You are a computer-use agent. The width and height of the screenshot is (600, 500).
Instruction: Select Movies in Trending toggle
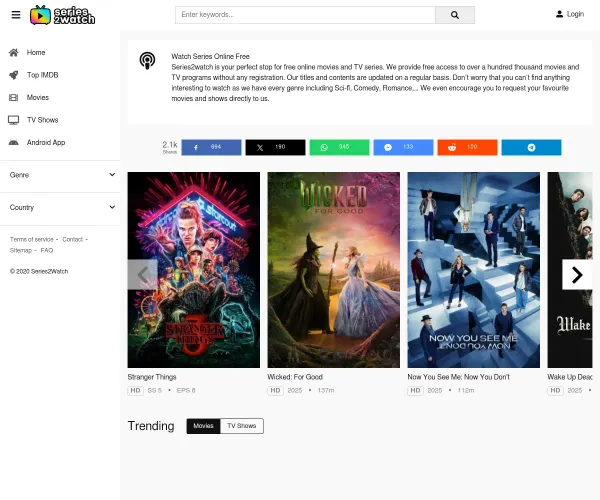click(x=203, y=426)
